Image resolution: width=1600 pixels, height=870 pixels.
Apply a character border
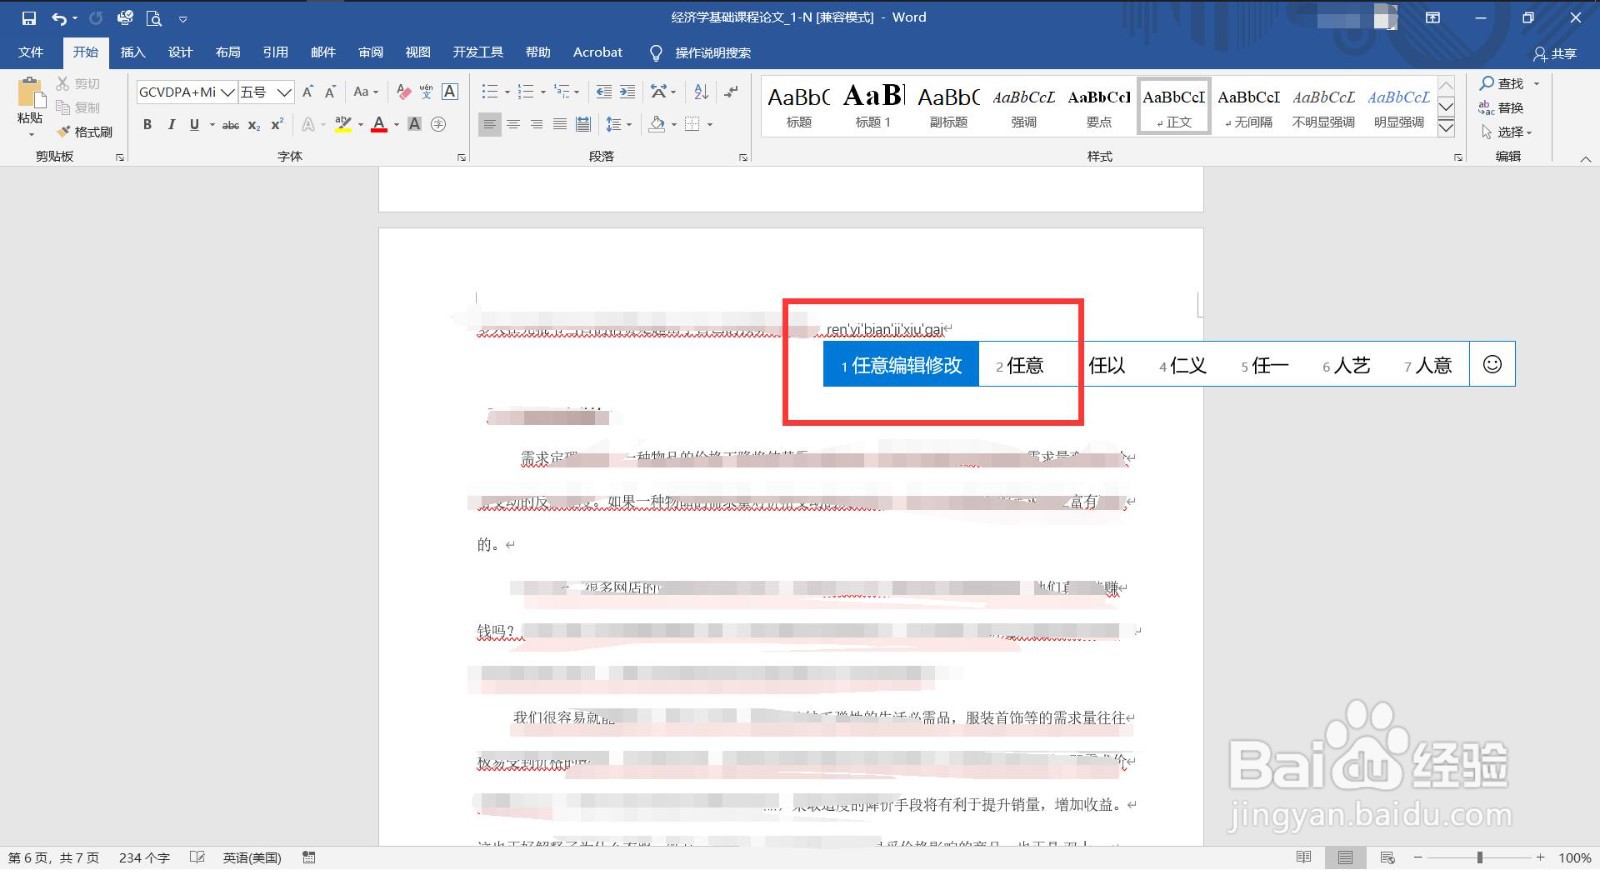tap(450, 92)
